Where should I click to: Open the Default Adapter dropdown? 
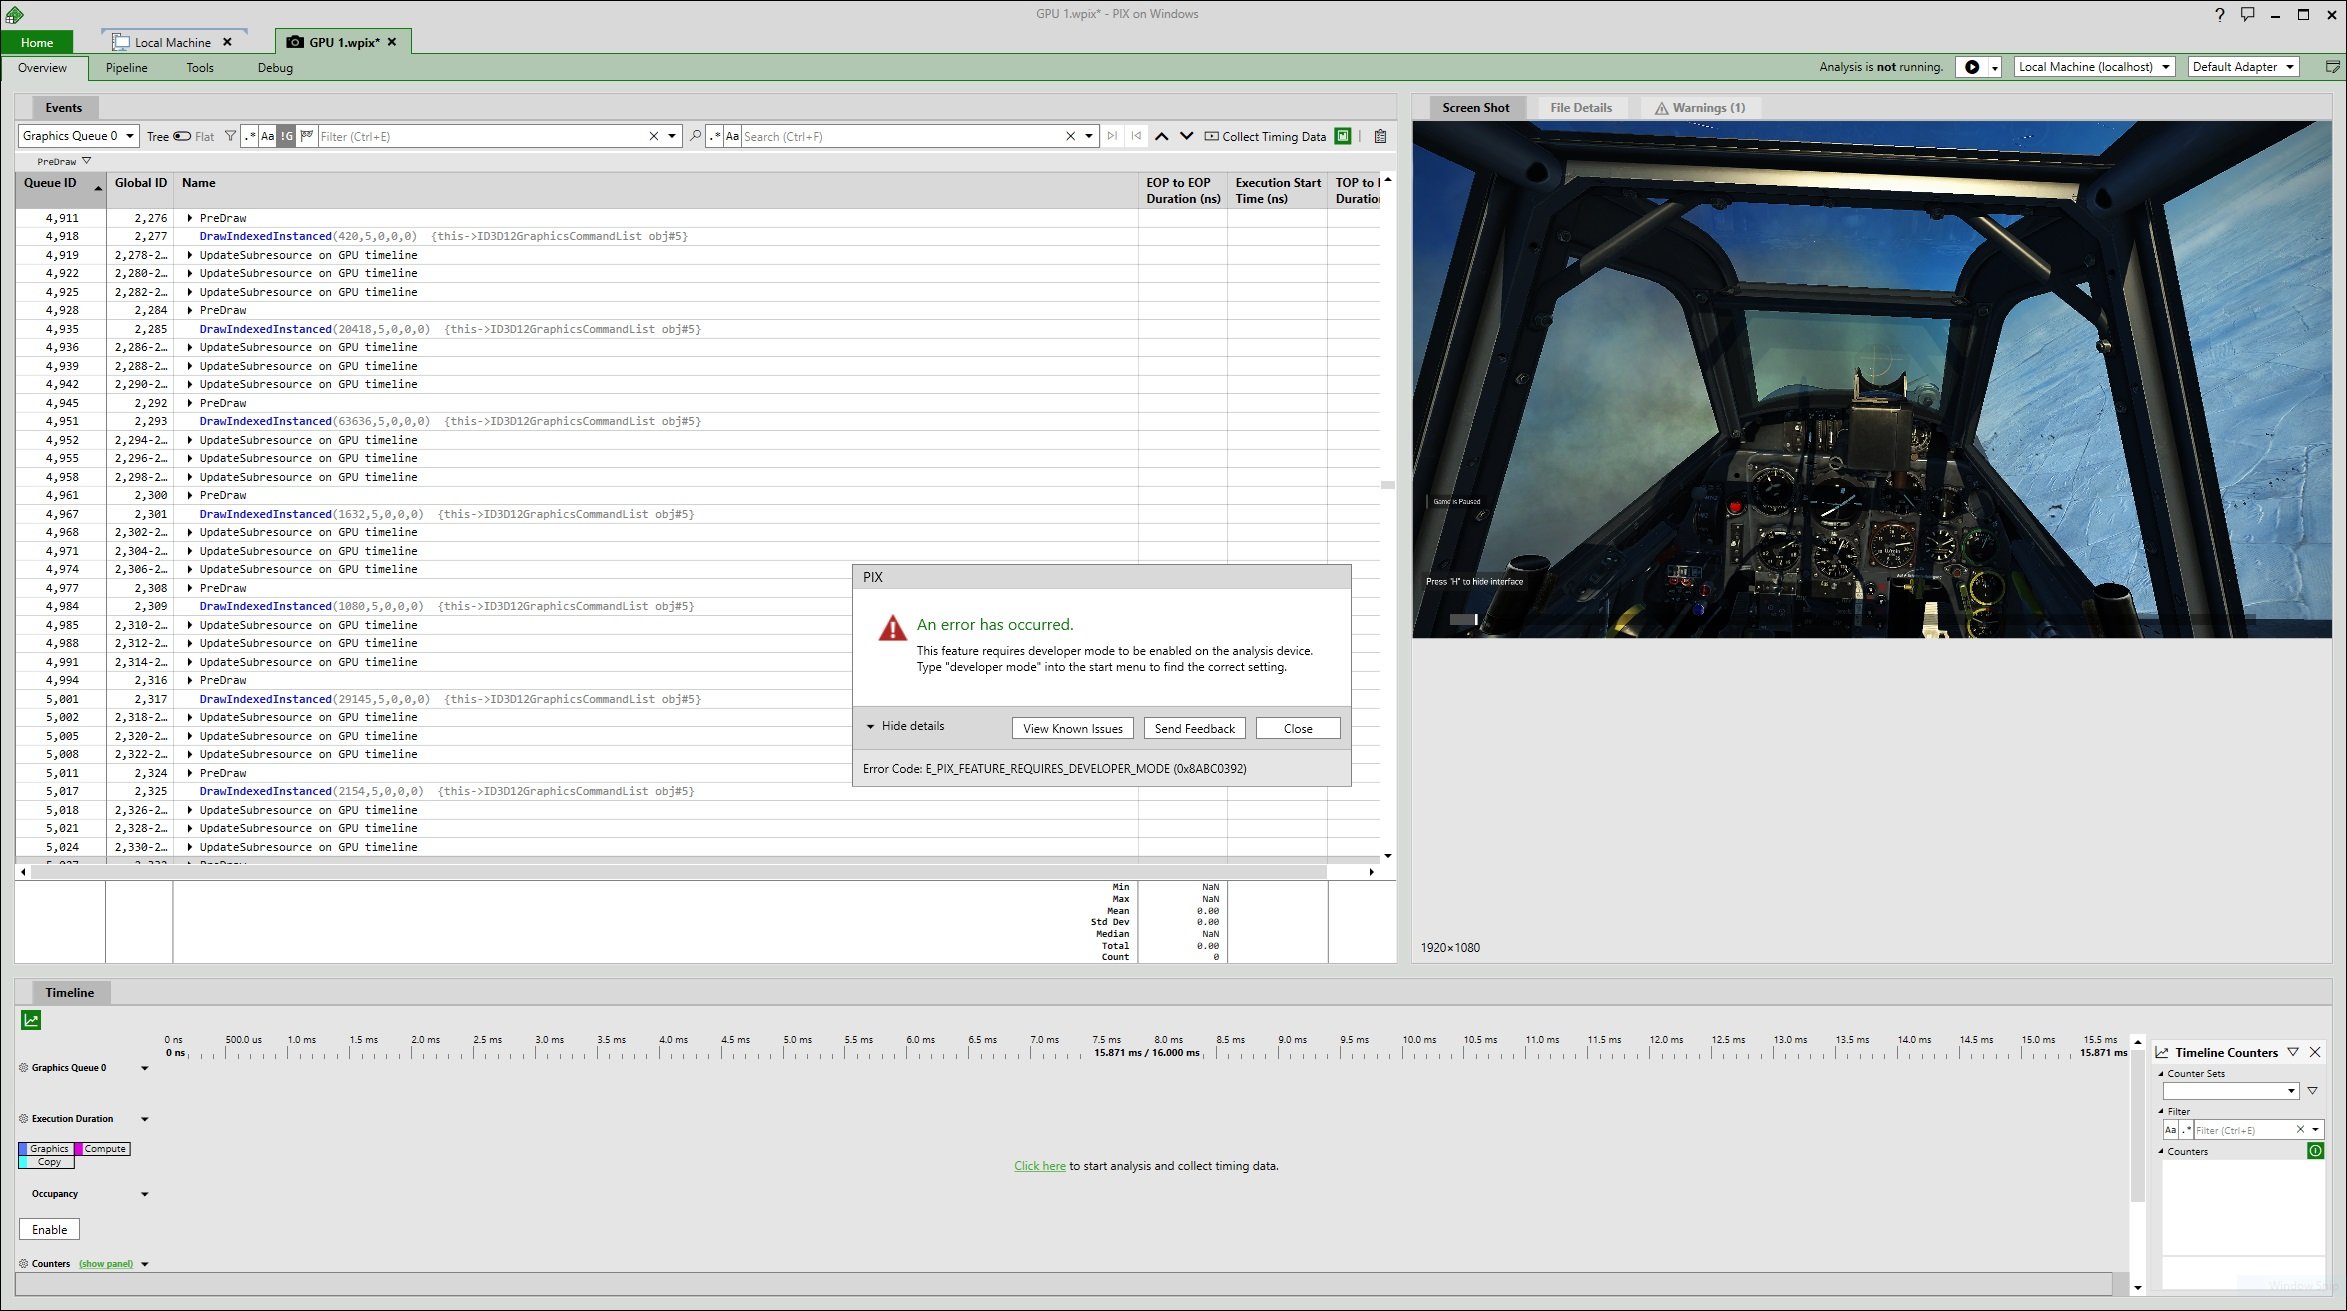pos(2243,67)
